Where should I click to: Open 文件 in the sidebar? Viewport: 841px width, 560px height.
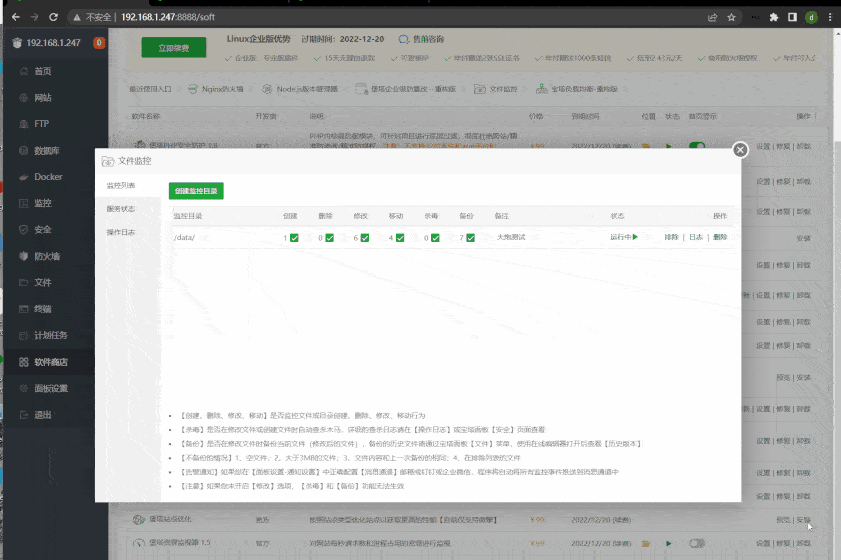(43, 283)
